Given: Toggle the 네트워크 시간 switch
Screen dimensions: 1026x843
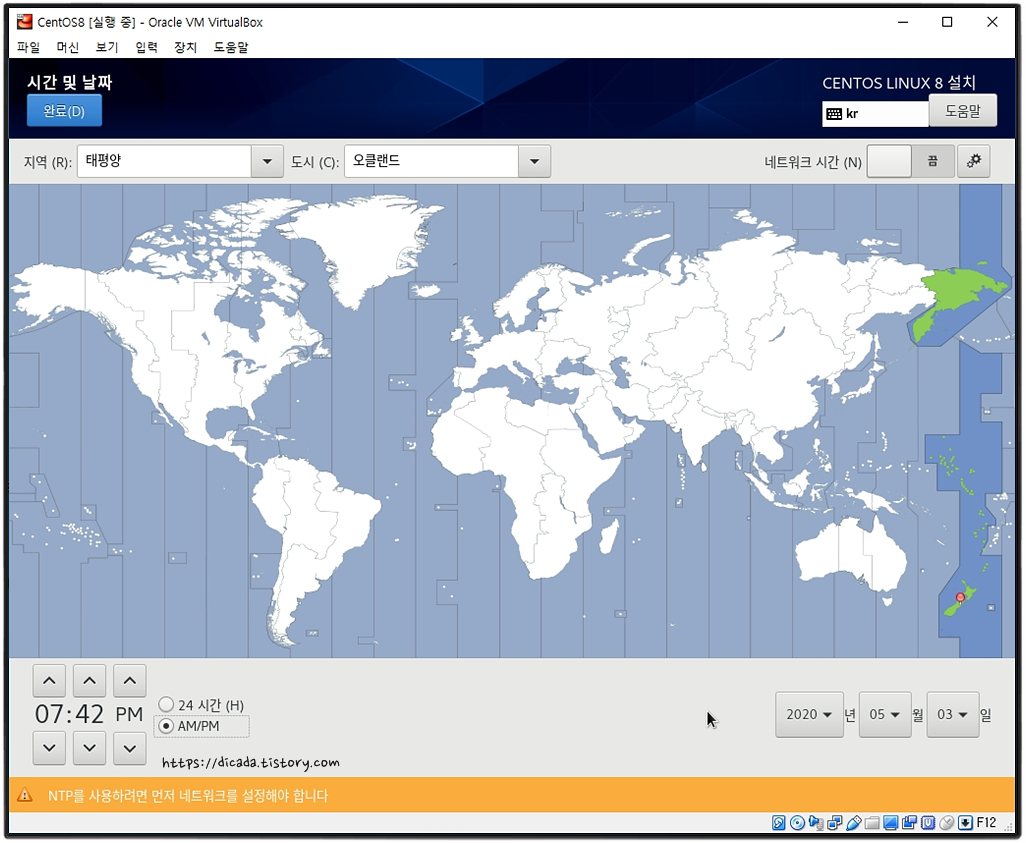Looking at the screenshot, I should (910, 161).
